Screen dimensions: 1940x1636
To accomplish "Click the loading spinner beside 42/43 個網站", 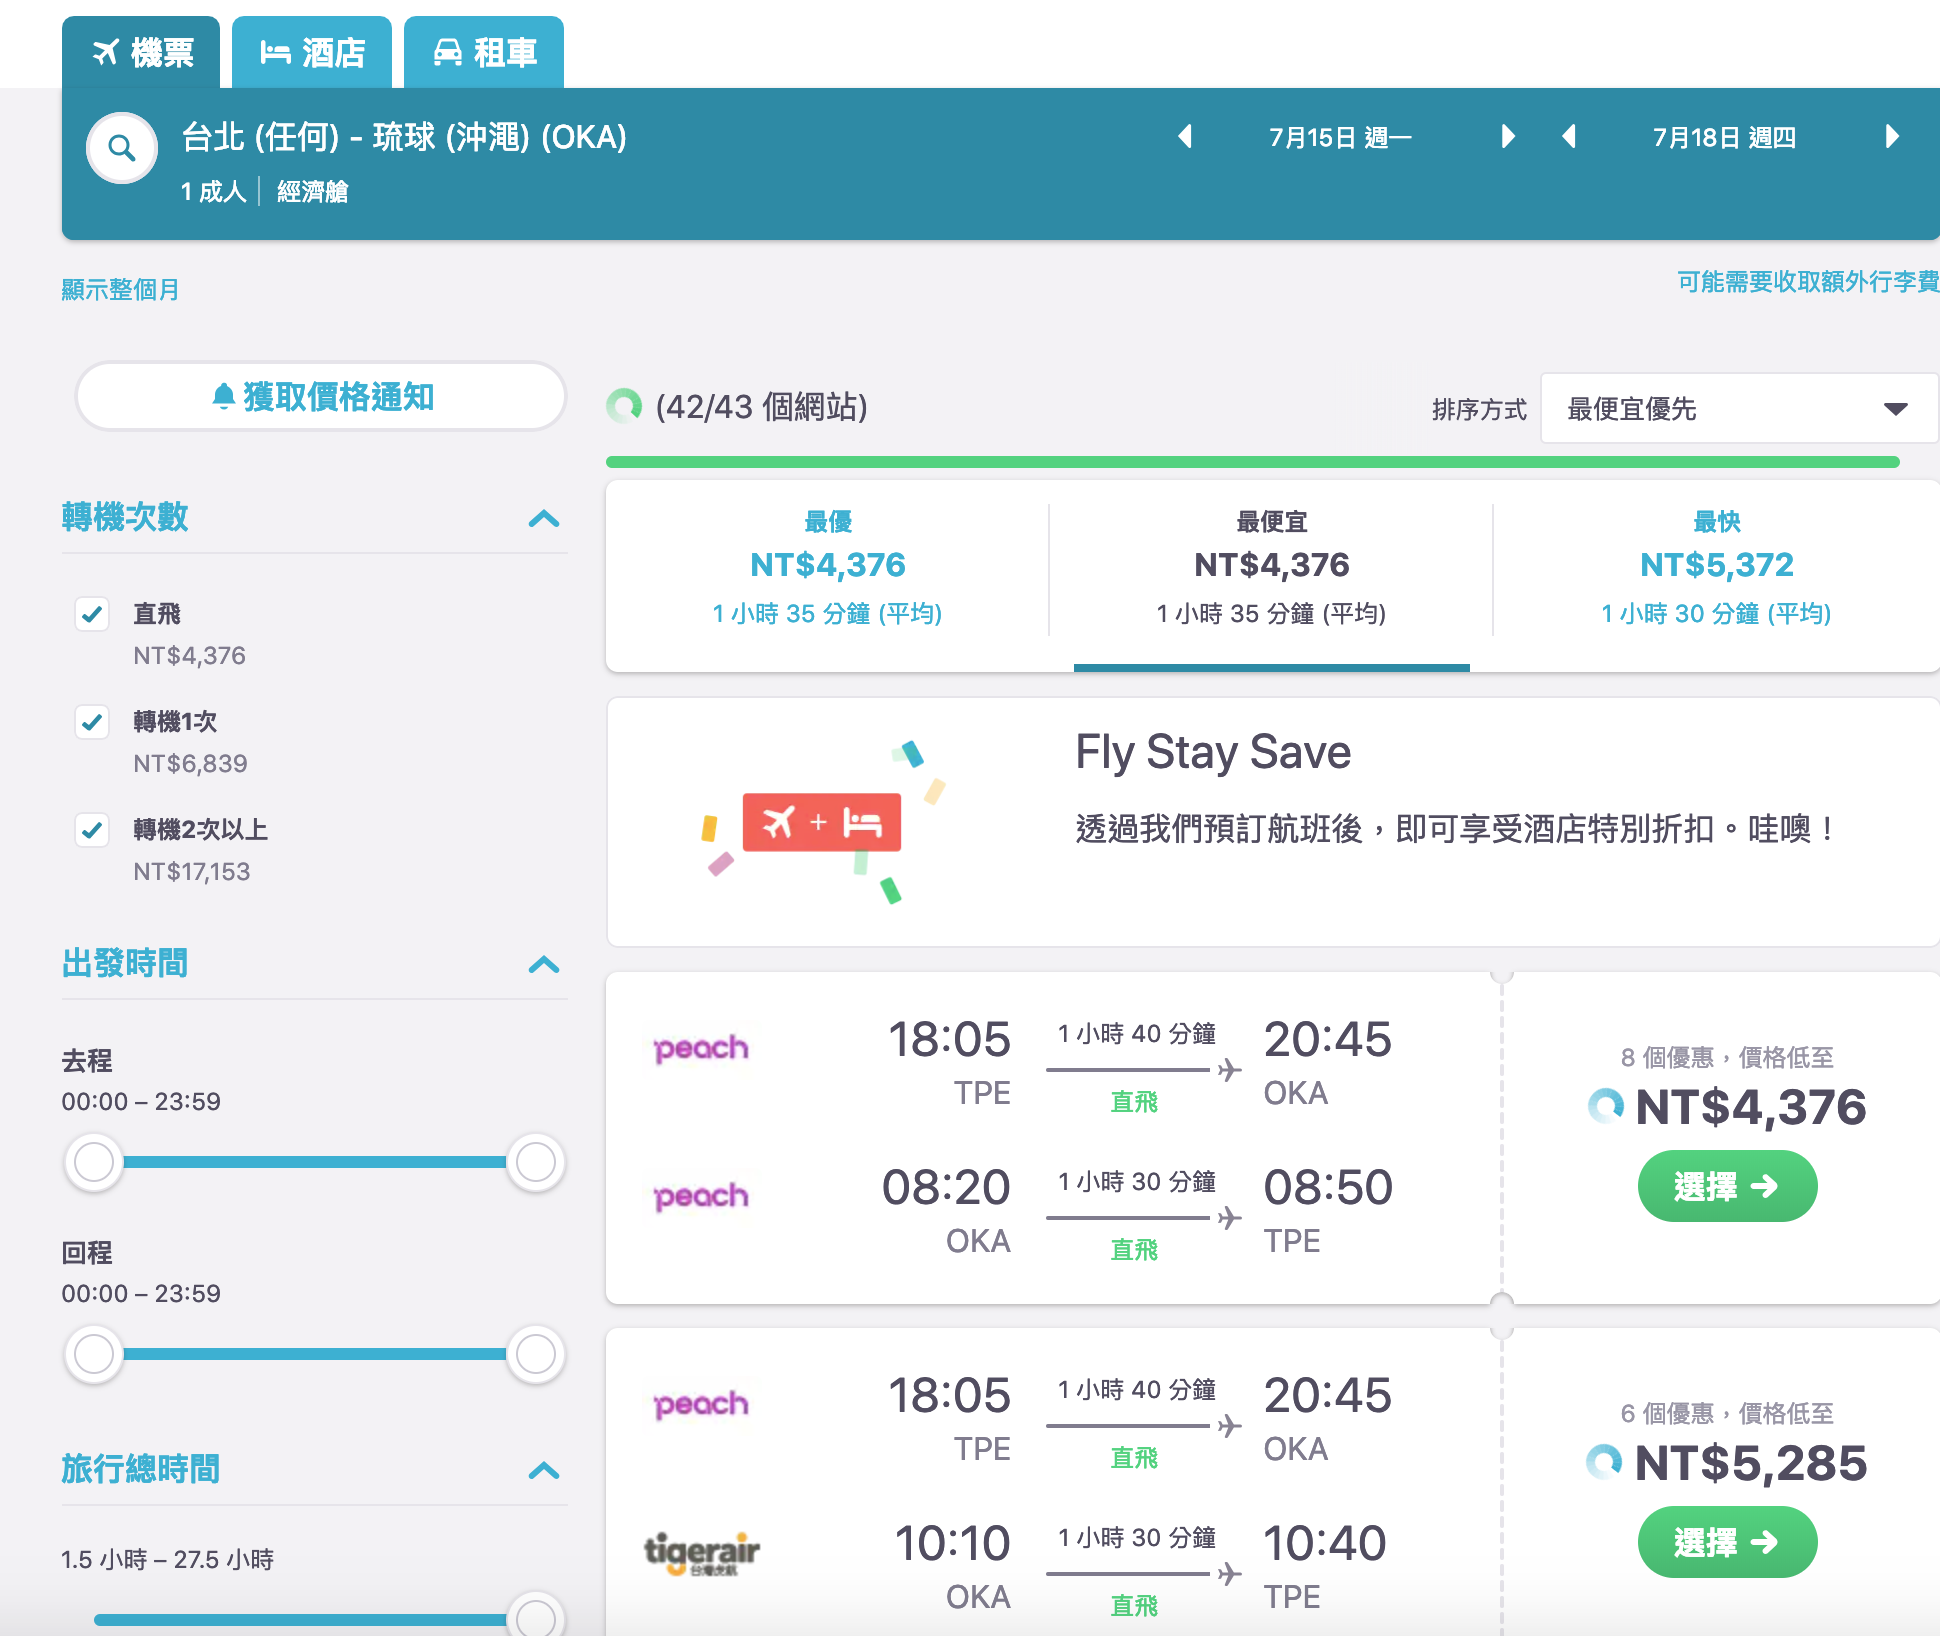I will [x=624, y=406].
